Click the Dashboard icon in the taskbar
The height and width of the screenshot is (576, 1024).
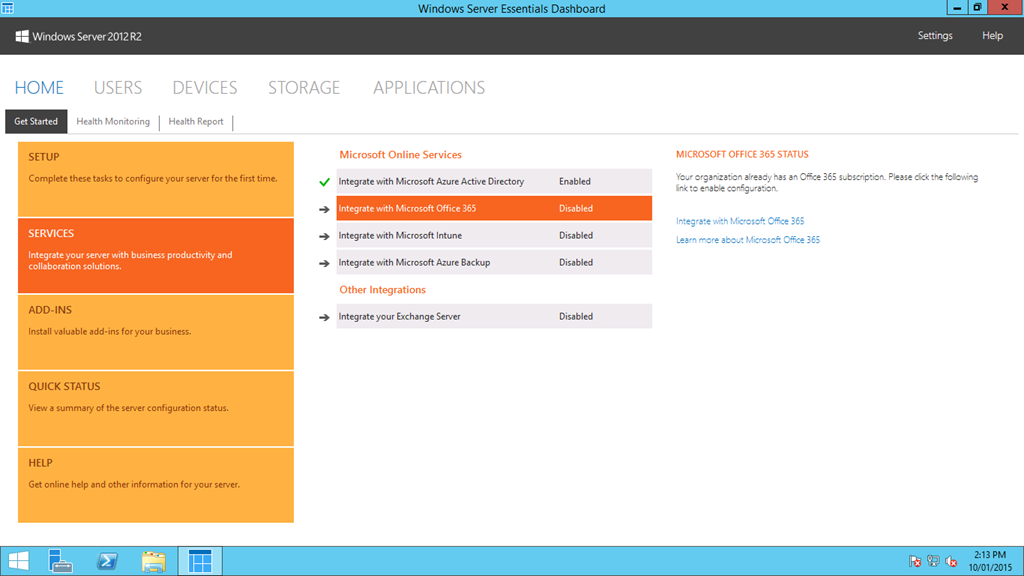(200, 561)
